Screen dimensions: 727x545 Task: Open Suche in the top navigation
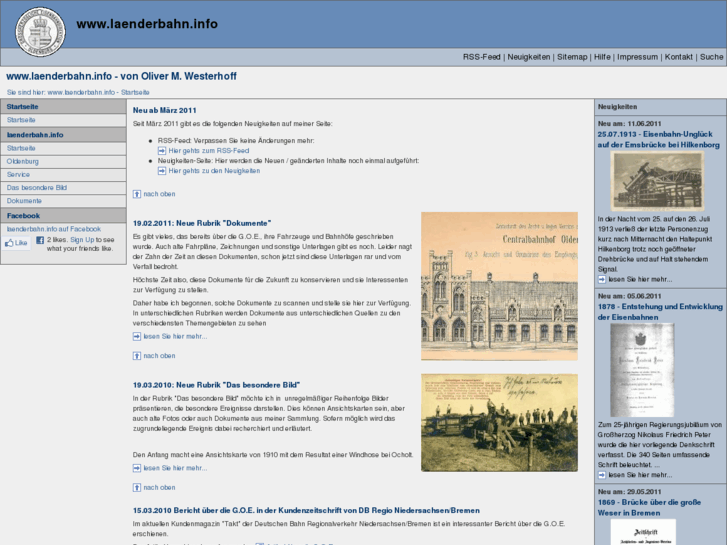[x=711, y=57]
